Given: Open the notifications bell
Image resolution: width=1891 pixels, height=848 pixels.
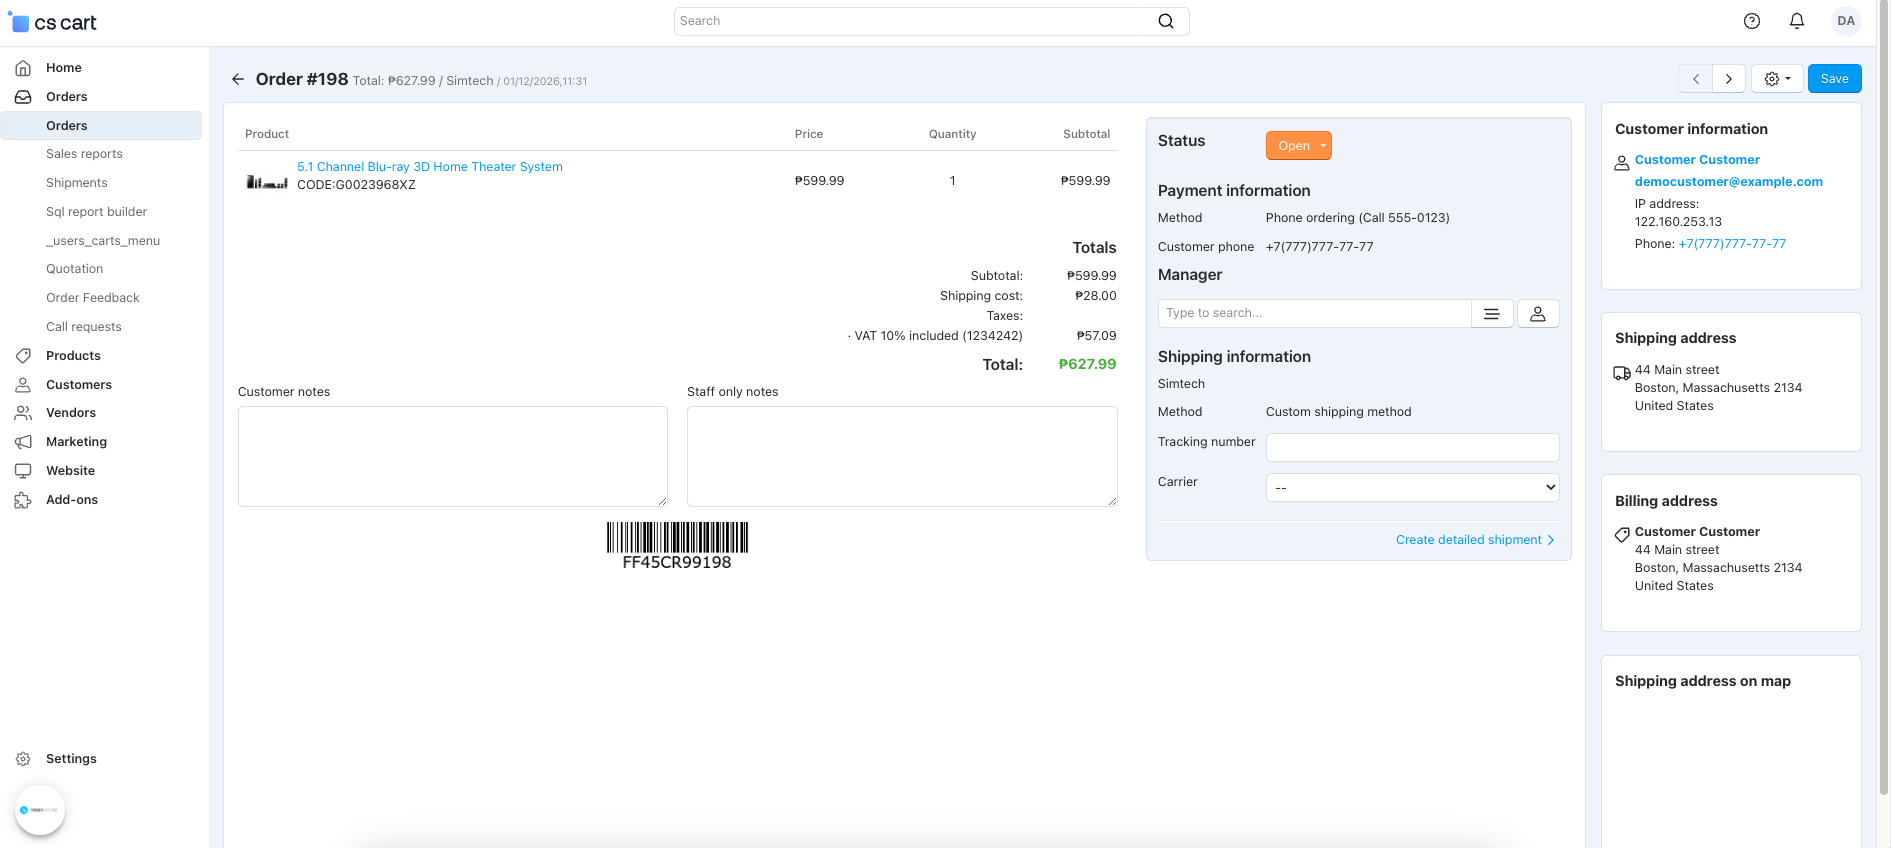Looking at the screenshot, I should tap(1796, 21).
